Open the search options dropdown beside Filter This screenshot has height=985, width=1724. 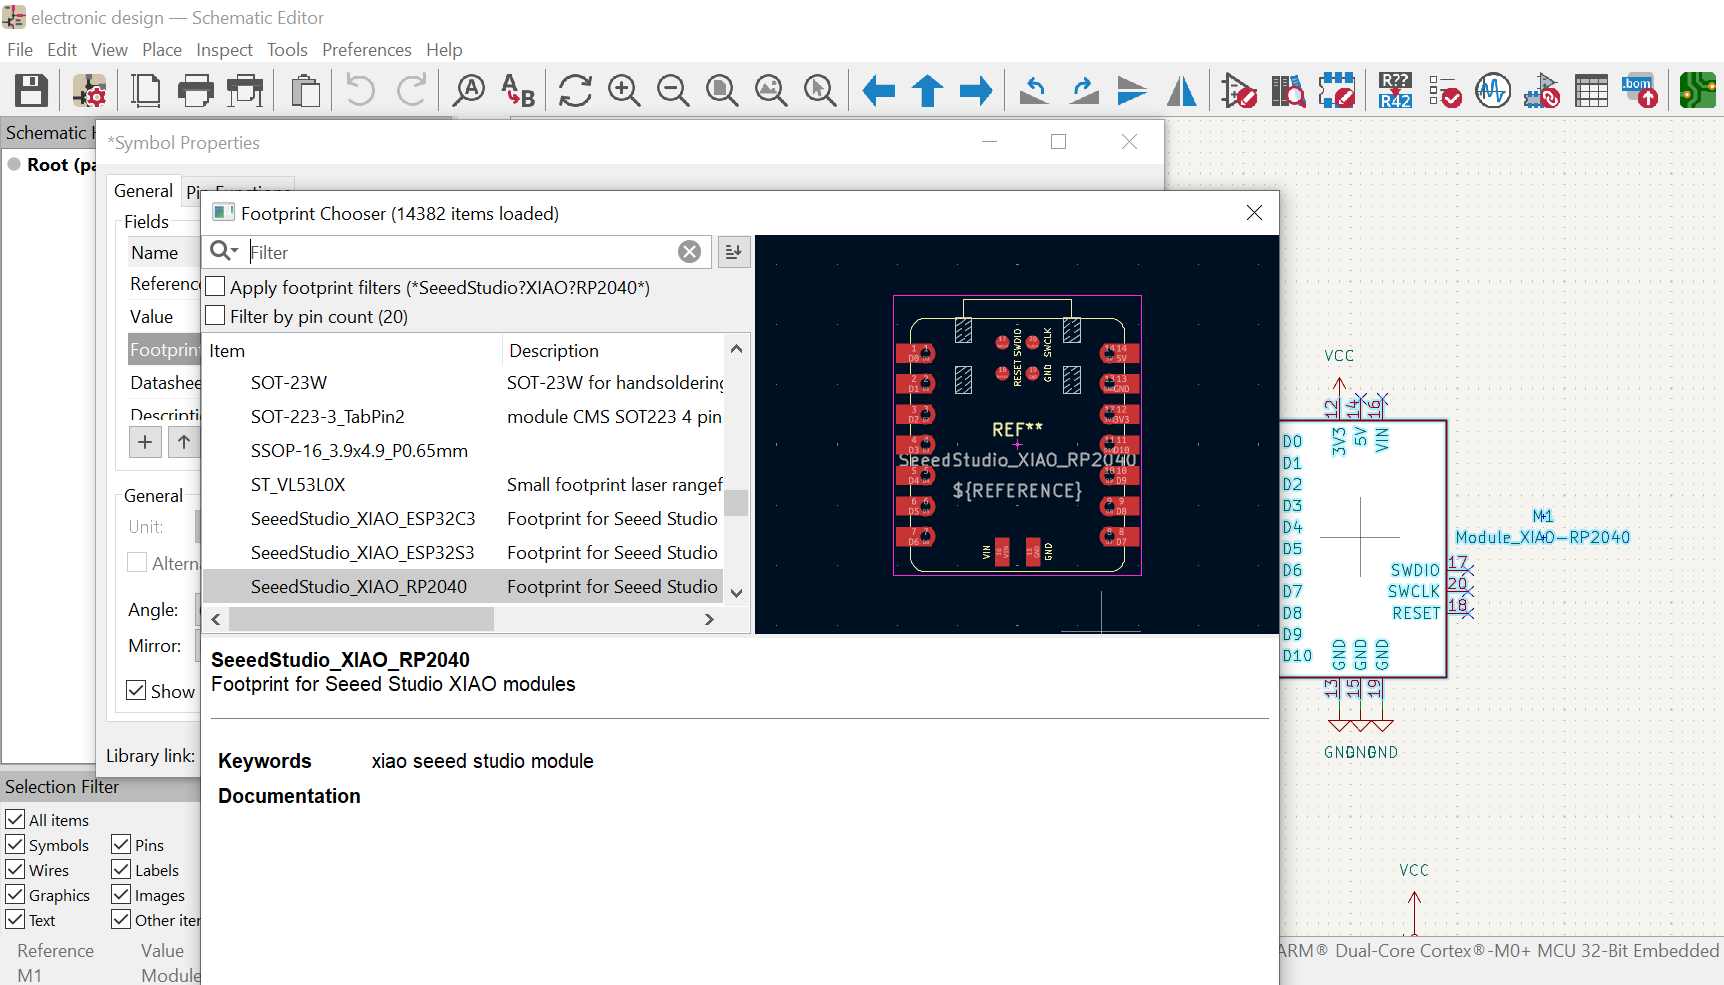tap(224, 251)
